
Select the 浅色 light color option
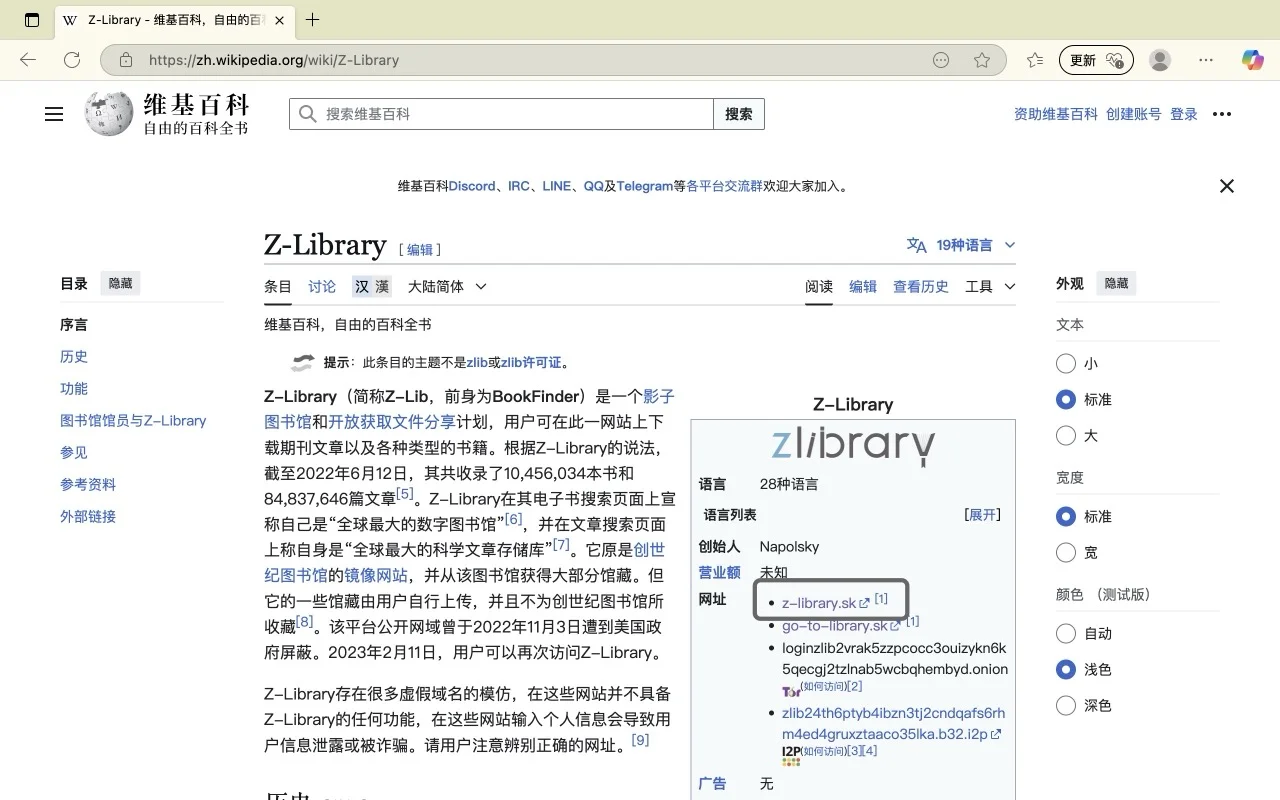tap(1066, 670)
